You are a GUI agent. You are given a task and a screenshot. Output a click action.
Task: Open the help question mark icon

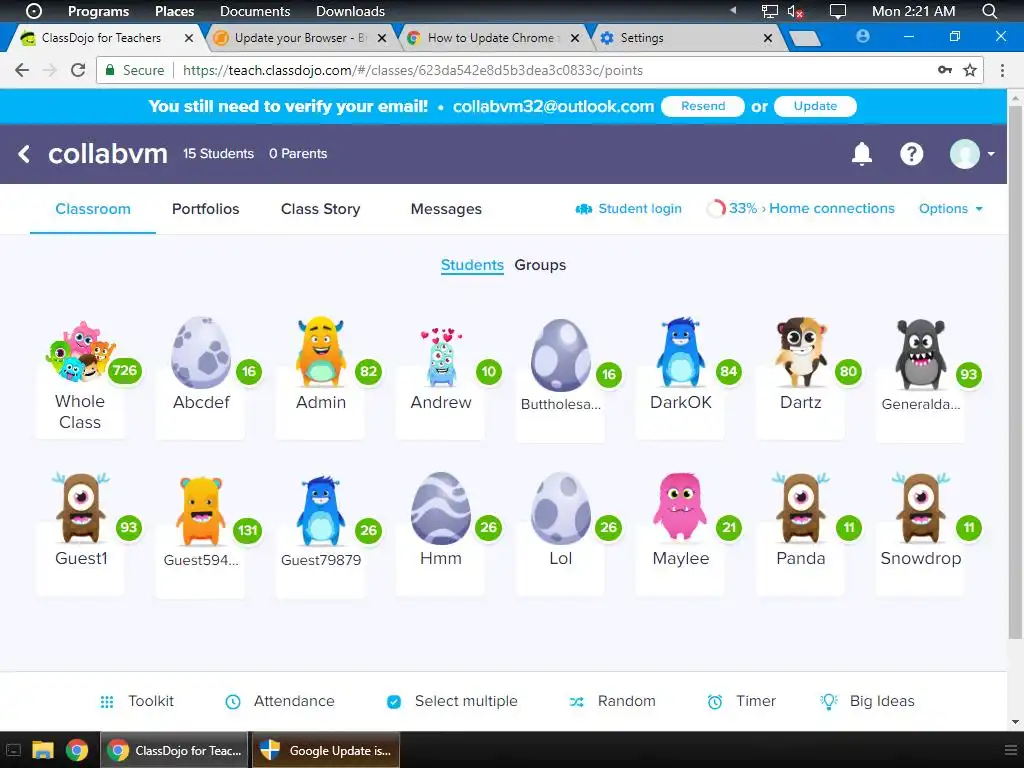912,154
